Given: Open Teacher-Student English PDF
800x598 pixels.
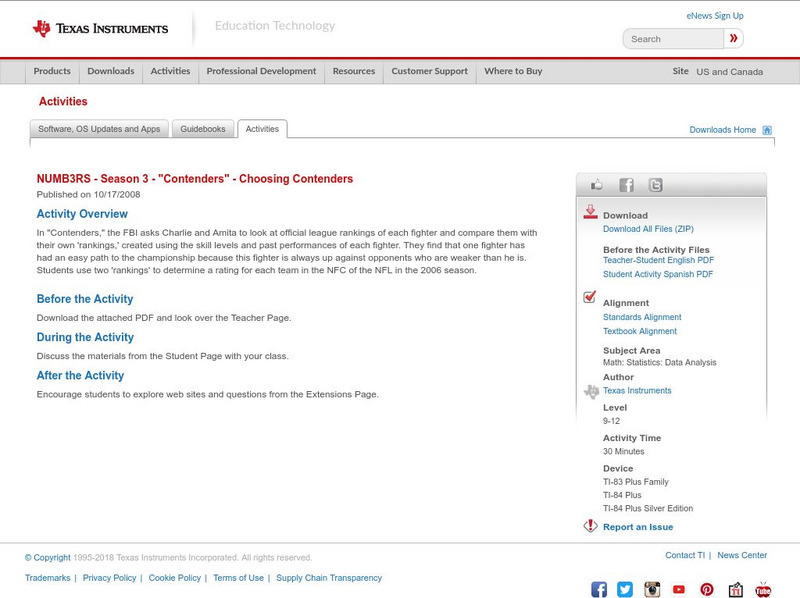Looking at the screenshot, I should point(658,260).
